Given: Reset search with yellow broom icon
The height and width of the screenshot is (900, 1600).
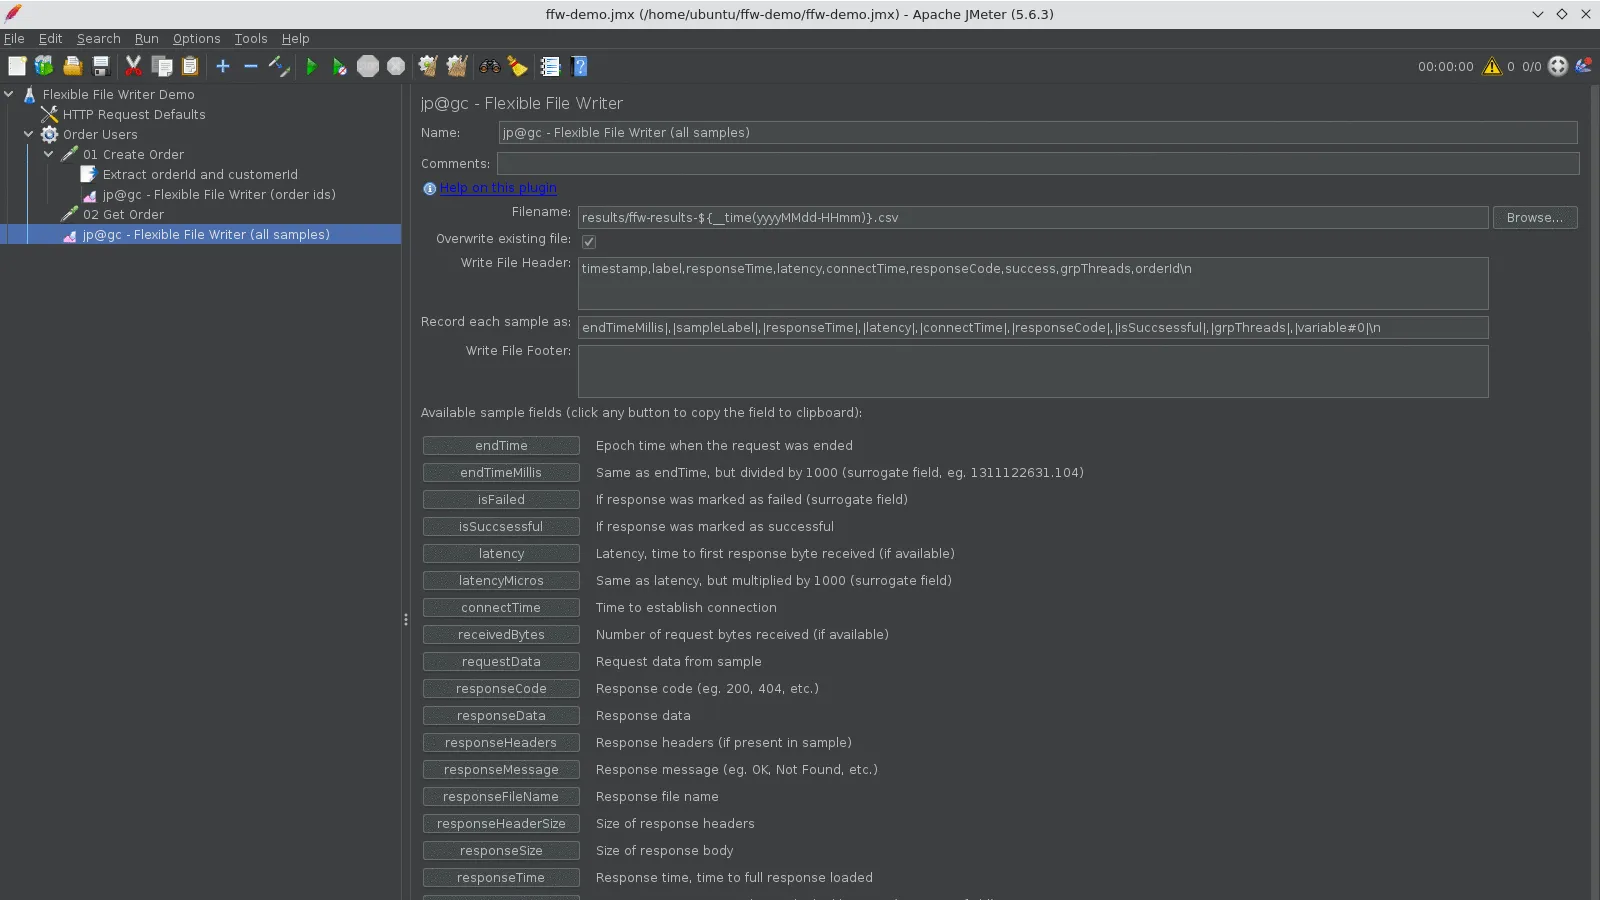Looking at the screenshot, I should 518,66.
